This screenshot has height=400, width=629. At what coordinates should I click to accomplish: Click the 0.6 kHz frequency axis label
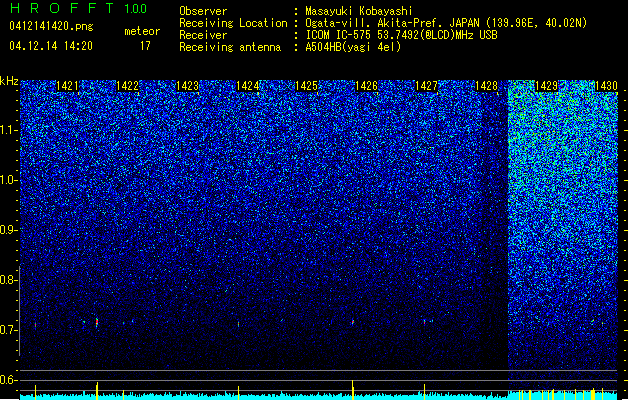[8, 380]
